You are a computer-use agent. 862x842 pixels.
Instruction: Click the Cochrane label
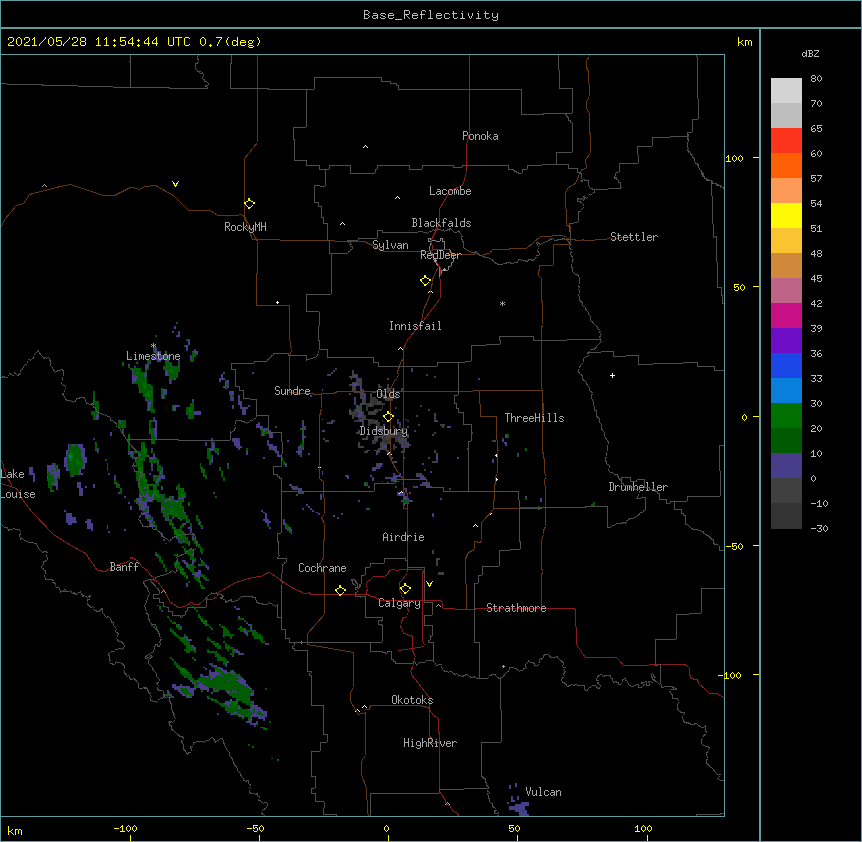click(322, 568)
